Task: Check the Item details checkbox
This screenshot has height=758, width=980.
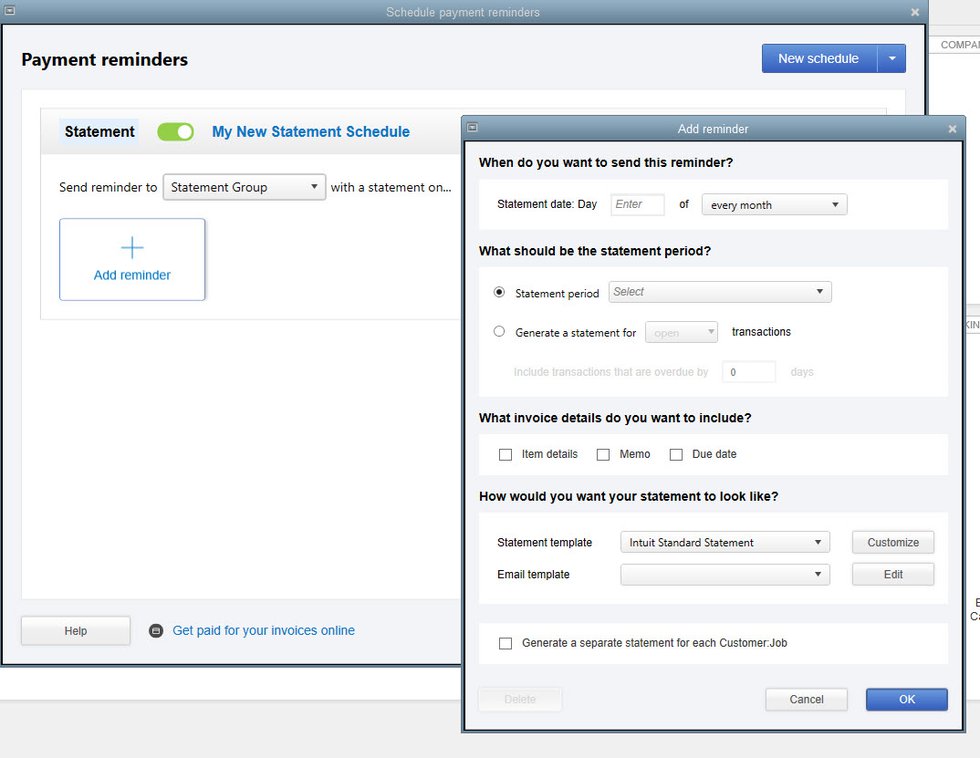Action: 505,454
